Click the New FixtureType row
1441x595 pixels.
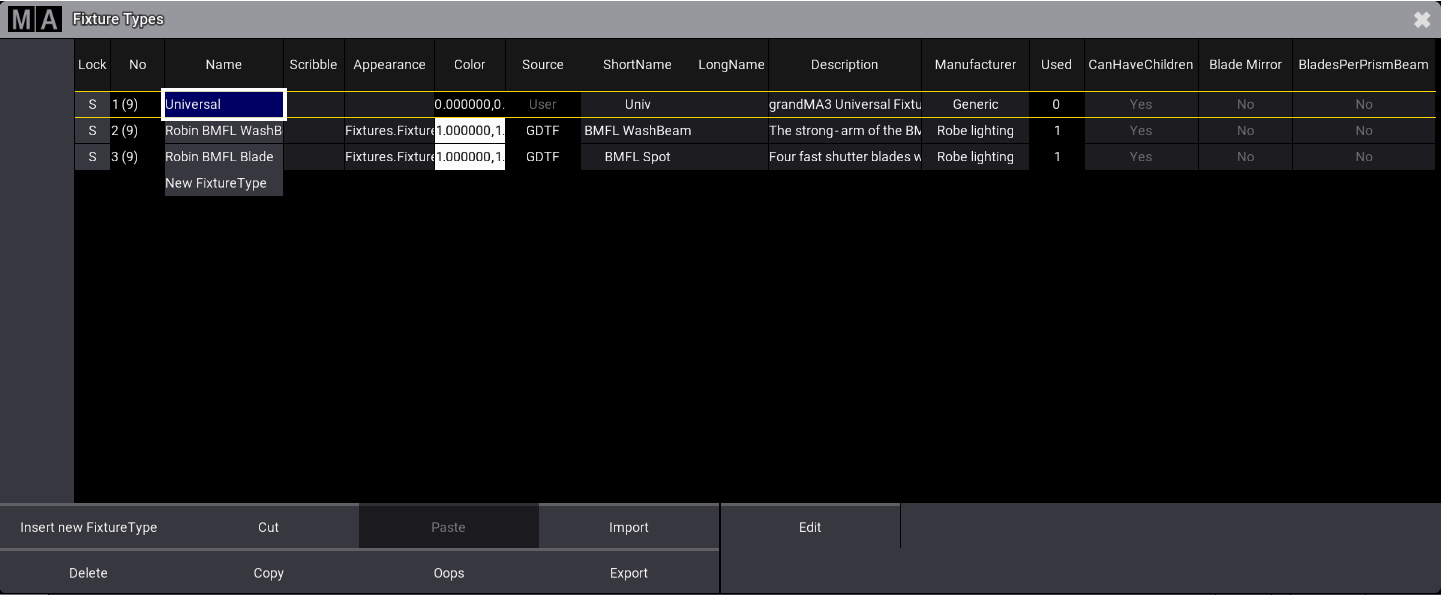pyautogui.click(x=224, y=183)
